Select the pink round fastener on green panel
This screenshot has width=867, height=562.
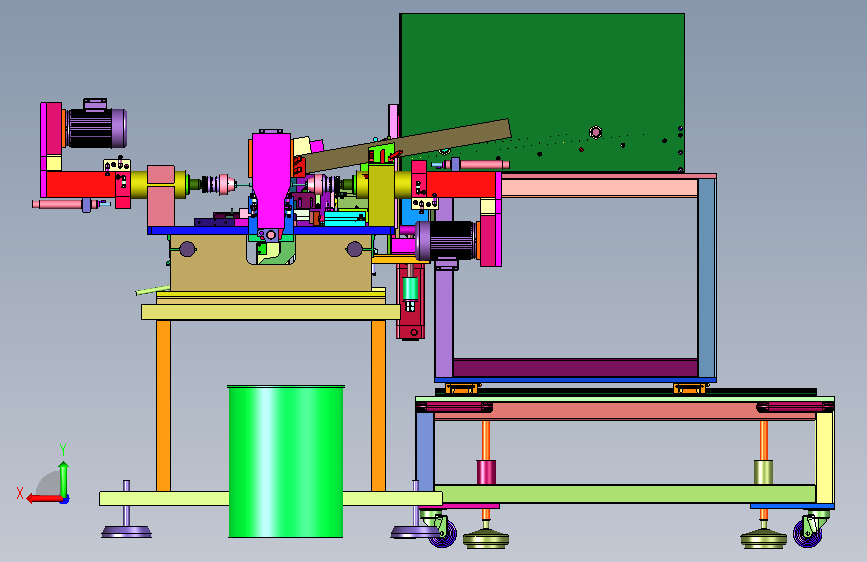(596, 132)
